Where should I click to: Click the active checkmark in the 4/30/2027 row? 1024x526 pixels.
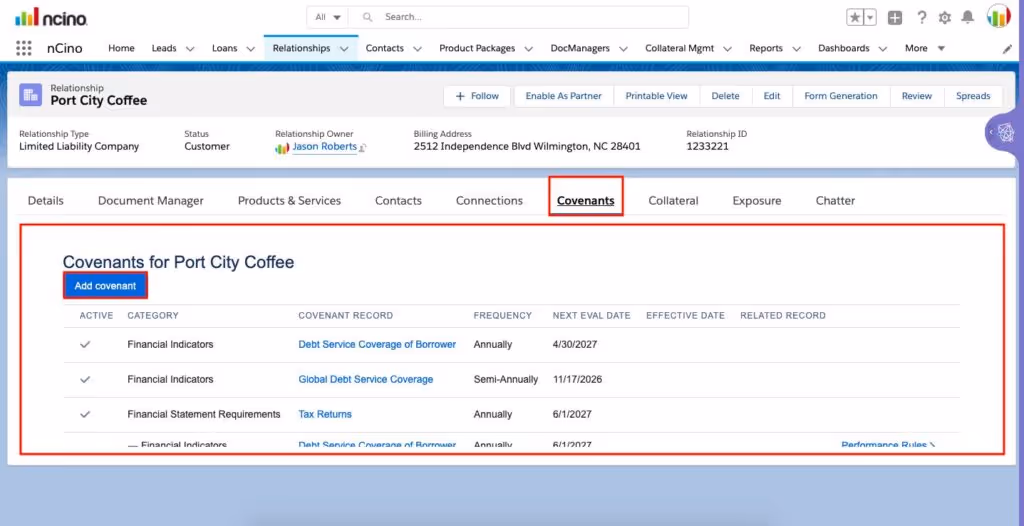[85, 344]
